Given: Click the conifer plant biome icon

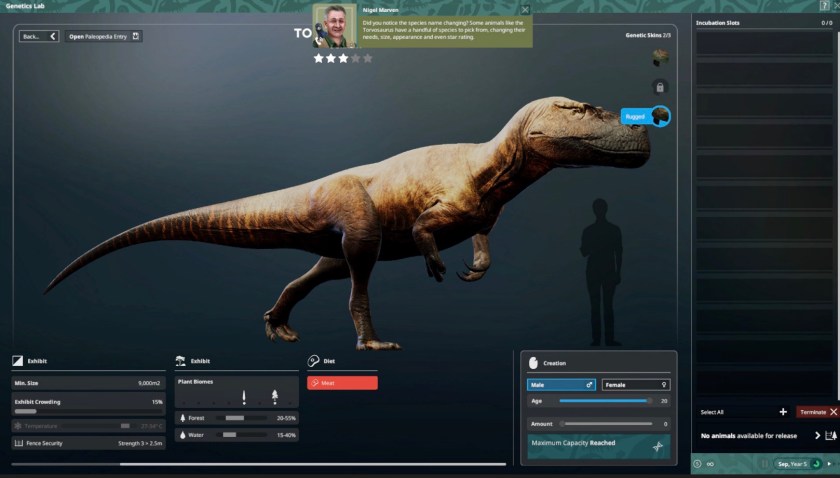Looking at the screenshot, I should (x=275, y=396).
